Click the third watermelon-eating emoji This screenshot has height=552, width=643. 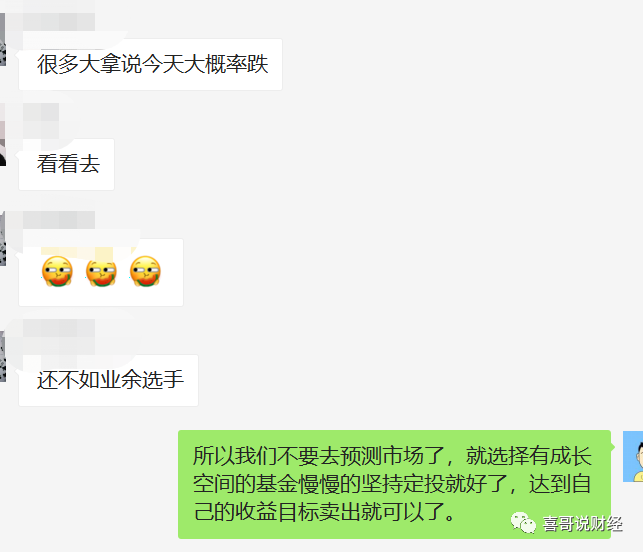tap(145, 271)
